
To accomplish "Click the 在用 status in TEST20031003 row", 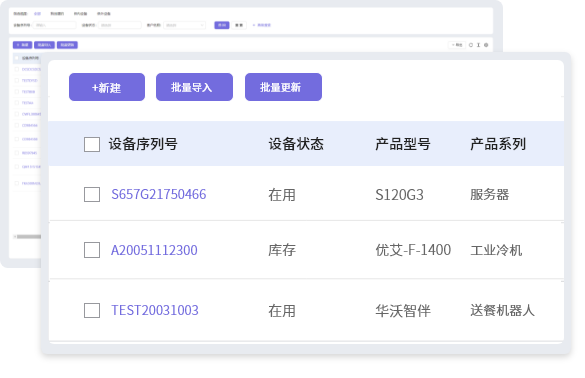I will pos(282,311).
